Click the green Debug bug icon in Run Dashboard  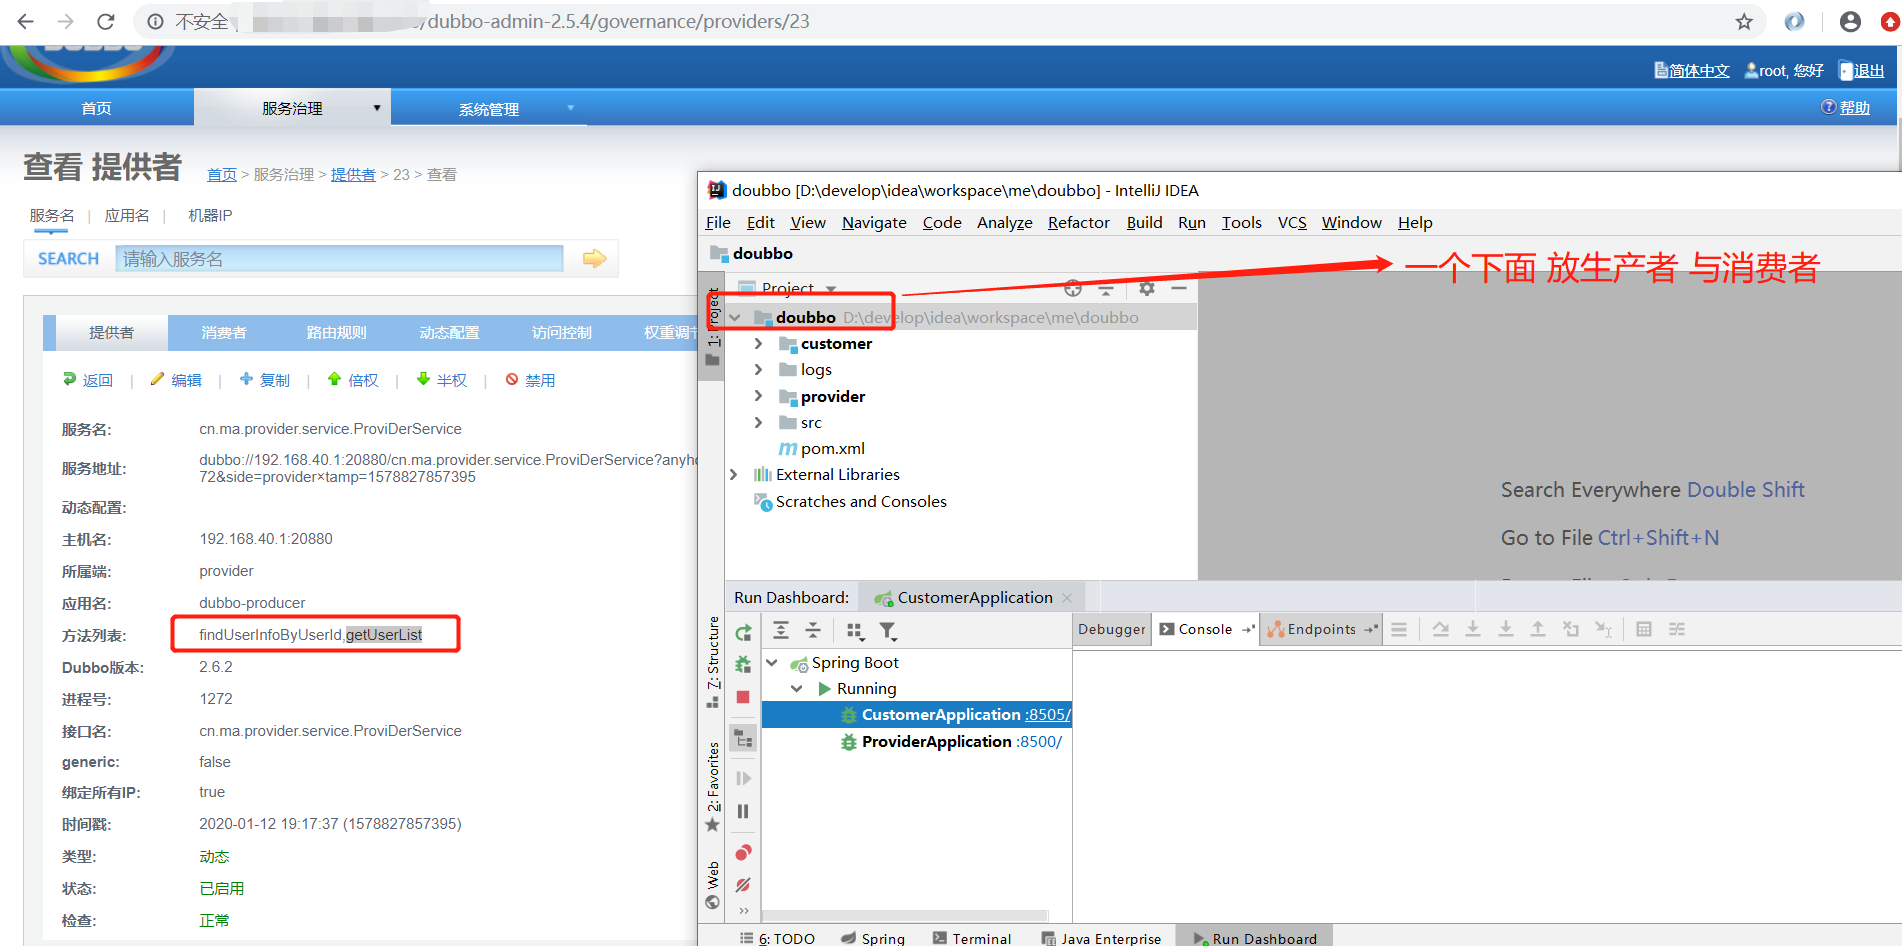pyautogui.click(x=743, y=664)
